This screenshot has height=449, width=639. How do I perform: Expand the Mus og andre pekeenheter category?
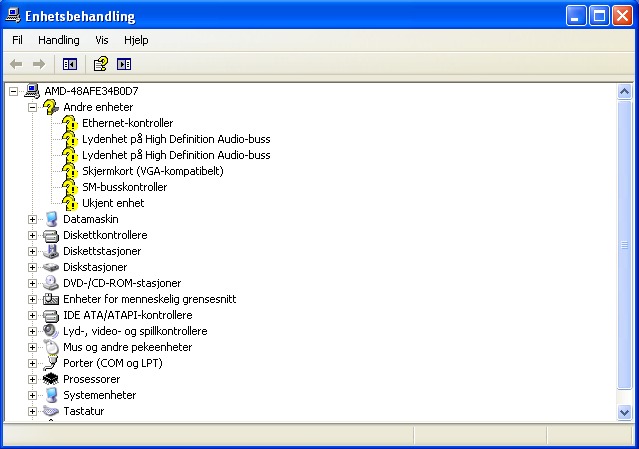(x=32, y=348)
